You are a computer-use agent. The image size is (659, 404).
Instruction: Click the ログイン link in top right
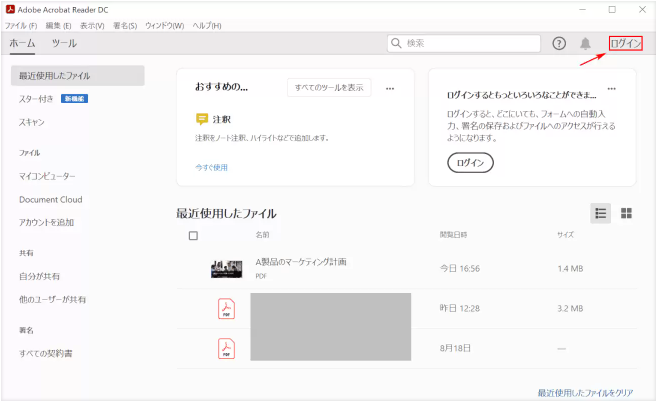(625, 43)
